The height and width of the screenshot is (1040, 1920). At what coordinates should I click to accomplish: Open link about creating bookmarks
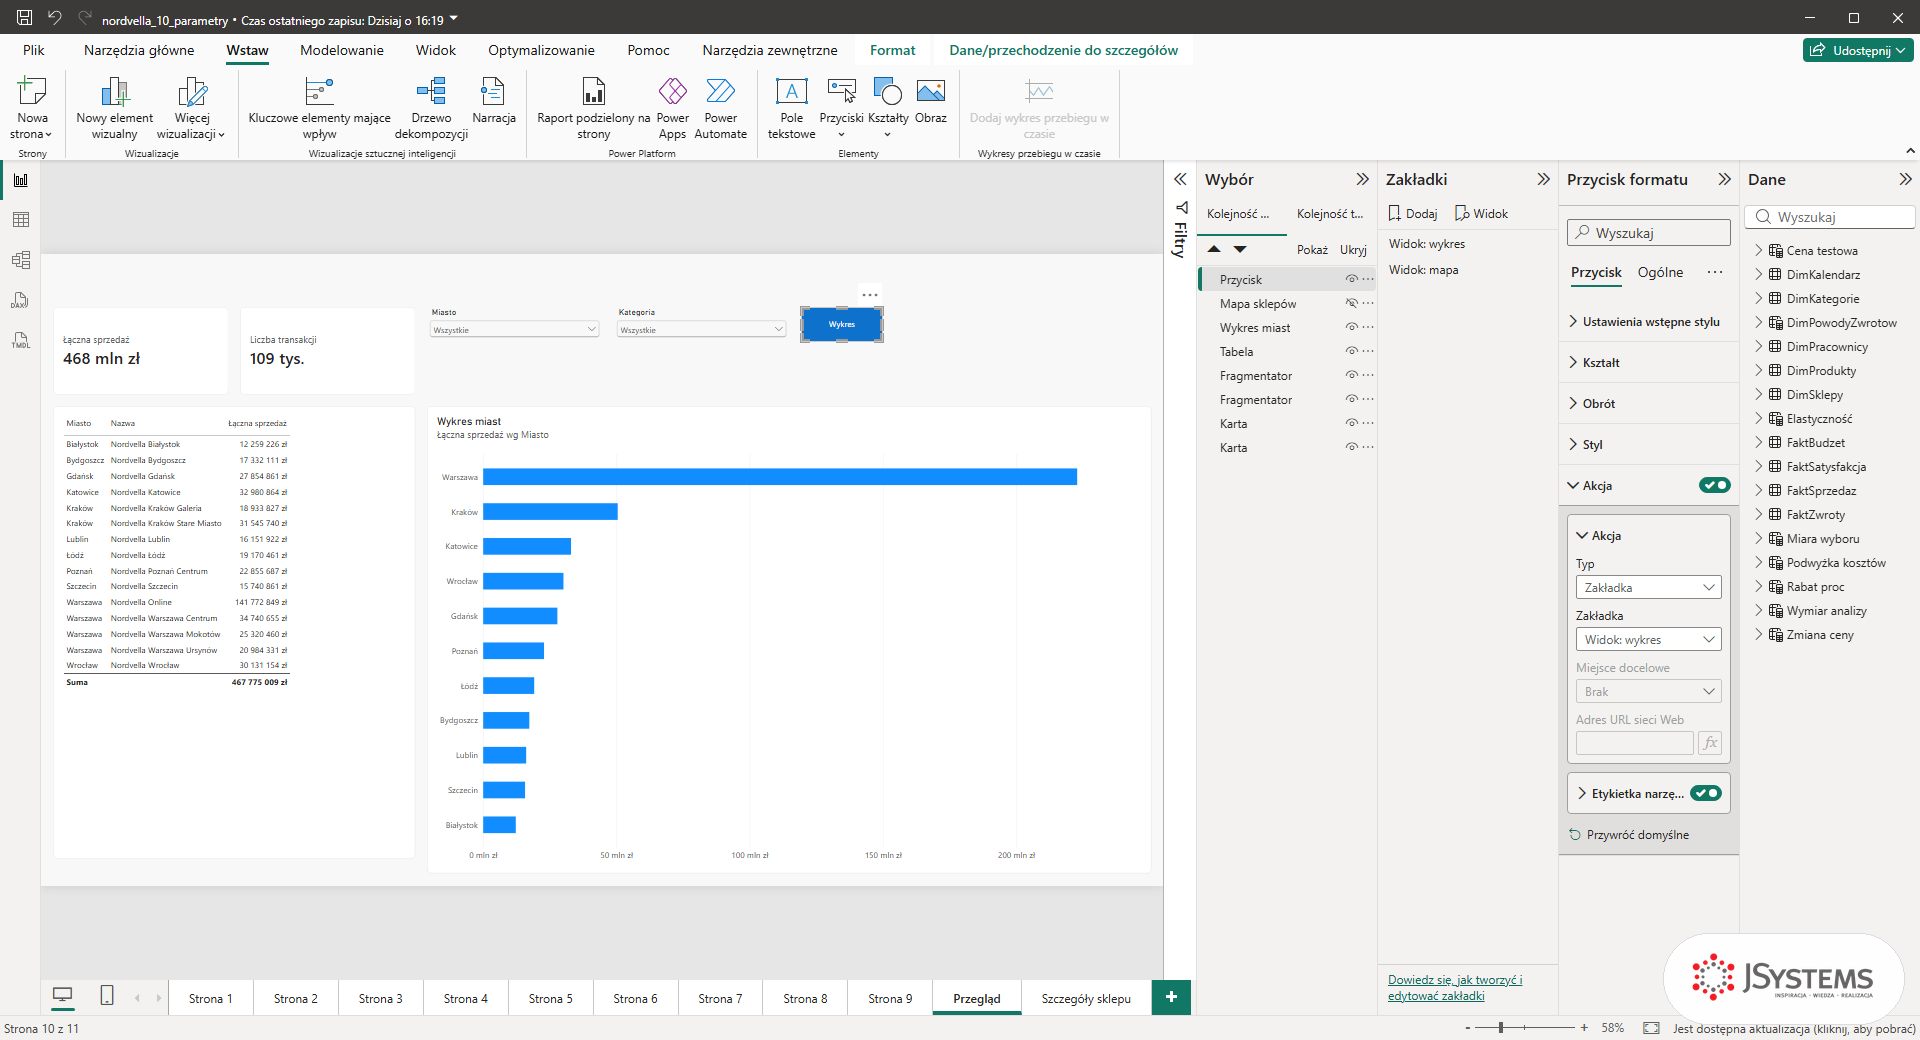[x=1455, y=987]
